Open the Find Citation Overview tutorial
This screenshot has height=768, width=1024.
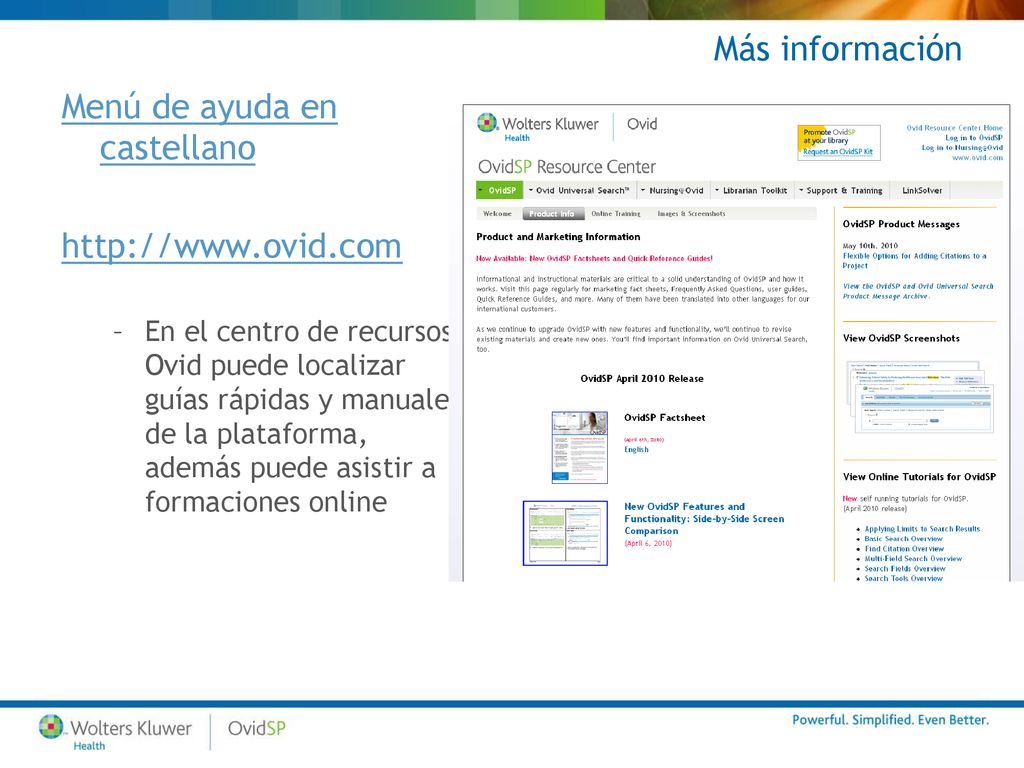[904, 549]
